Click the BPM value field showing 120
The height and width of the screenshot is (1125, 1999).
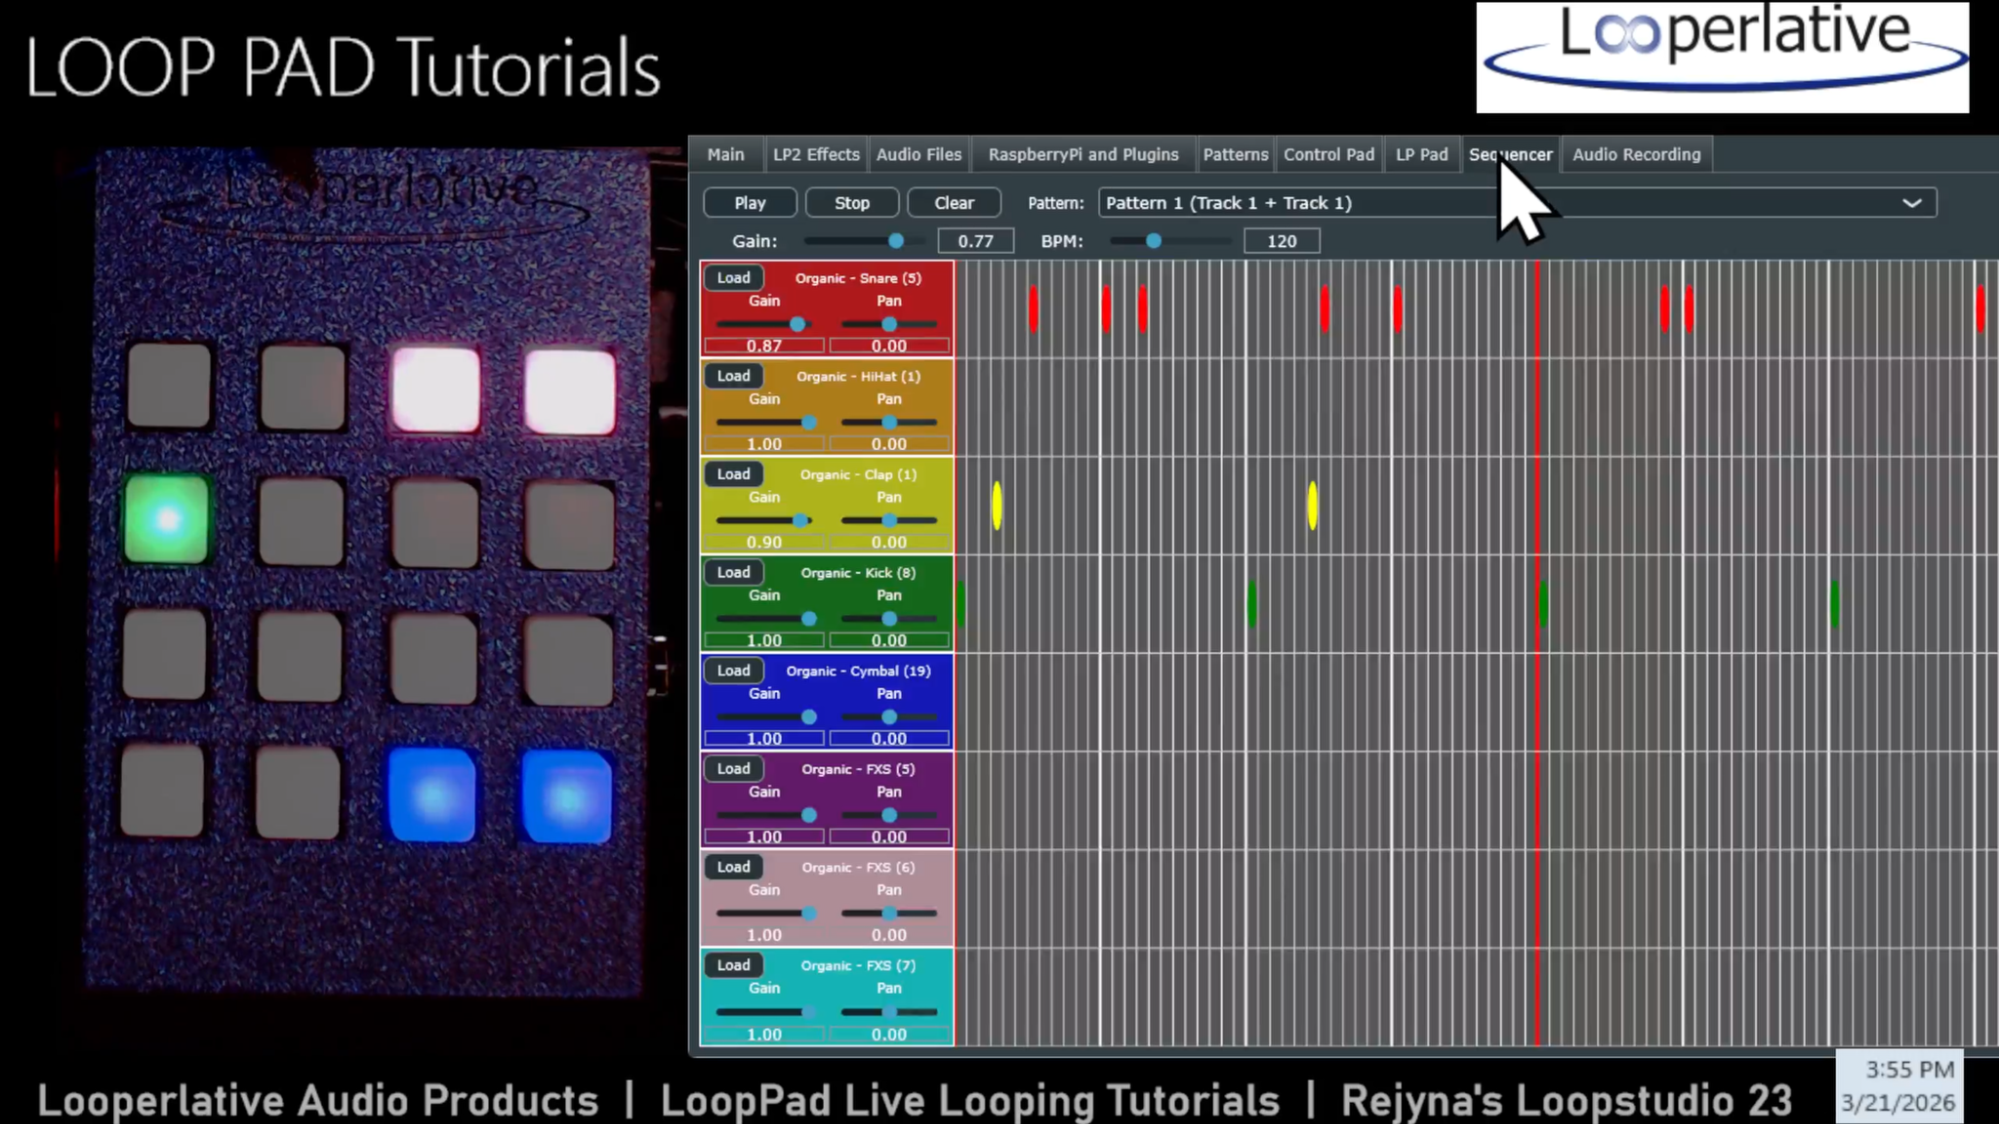click(x=1281, y=241)
